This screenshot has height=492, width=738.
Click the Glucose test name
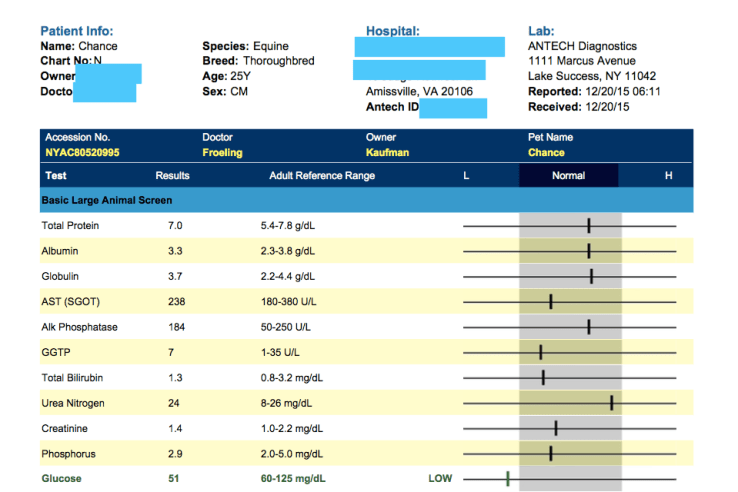(x=61, y=479)
